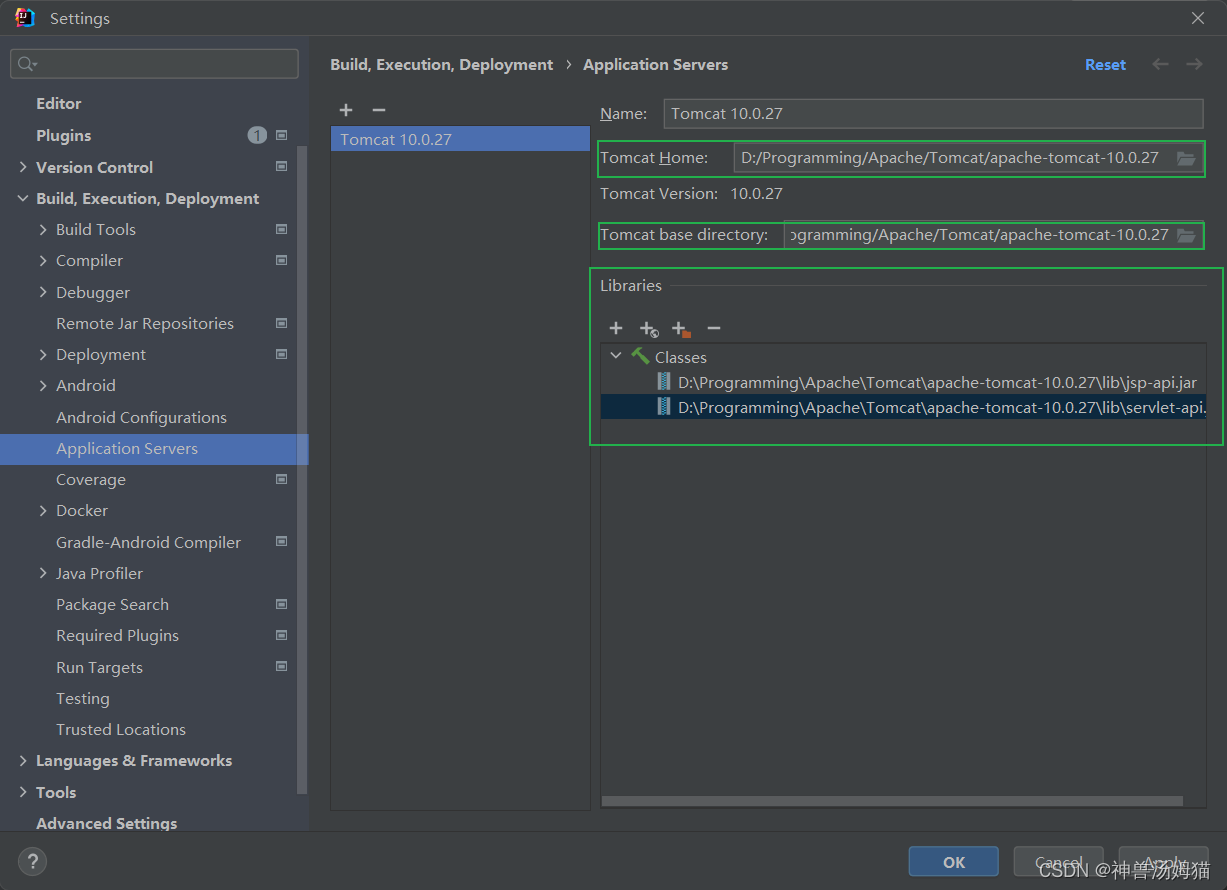Click project-level icon beside Deployment
The height and width of the screenshot is (890, 1227).
coord(281,354)
